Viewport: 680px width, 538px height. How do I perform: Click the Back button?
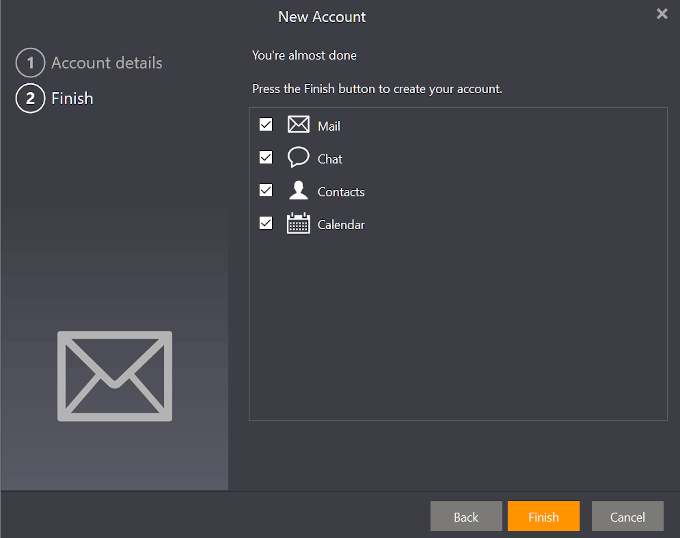466,516
